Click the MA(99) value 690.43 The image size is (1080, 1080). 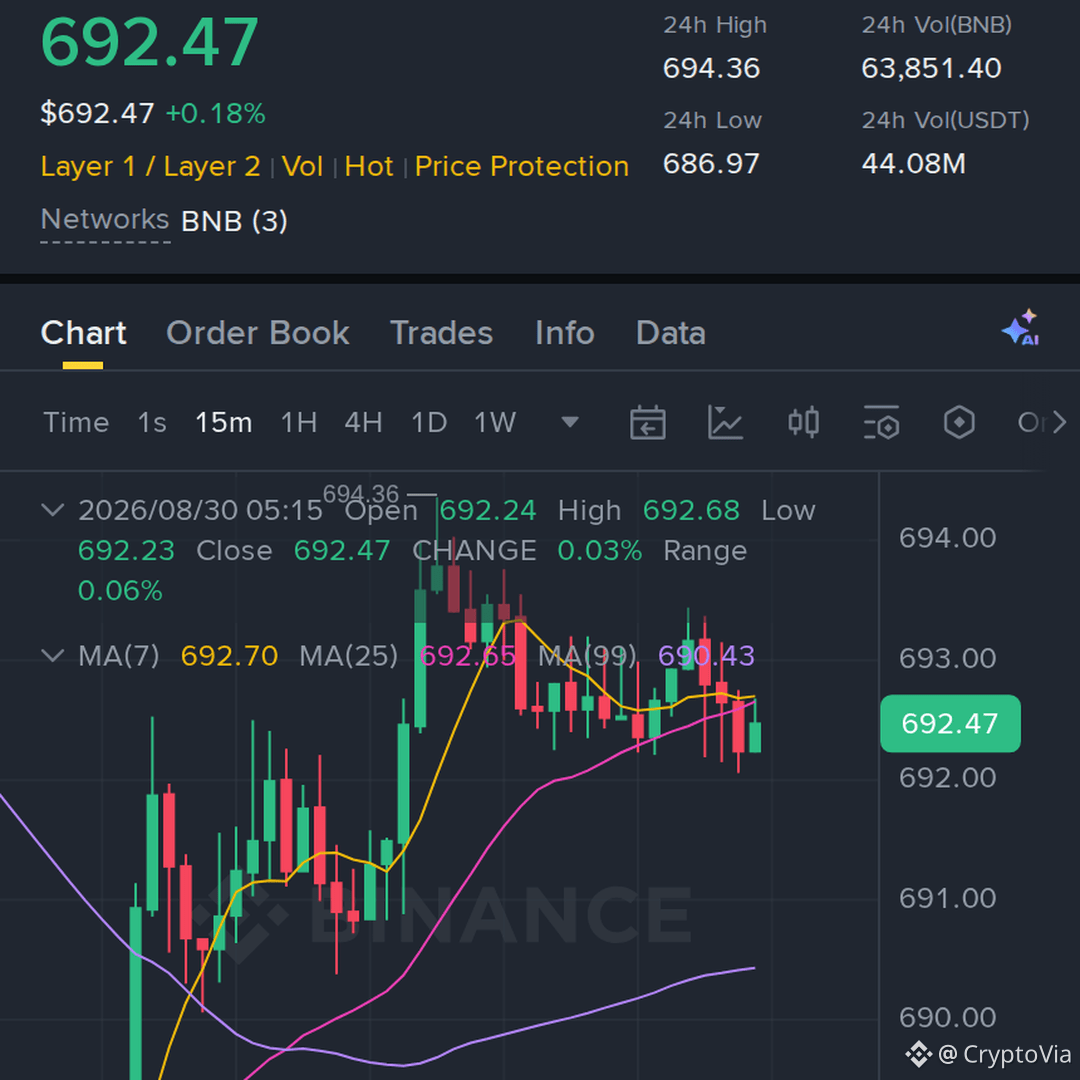[x=706, y=656]
